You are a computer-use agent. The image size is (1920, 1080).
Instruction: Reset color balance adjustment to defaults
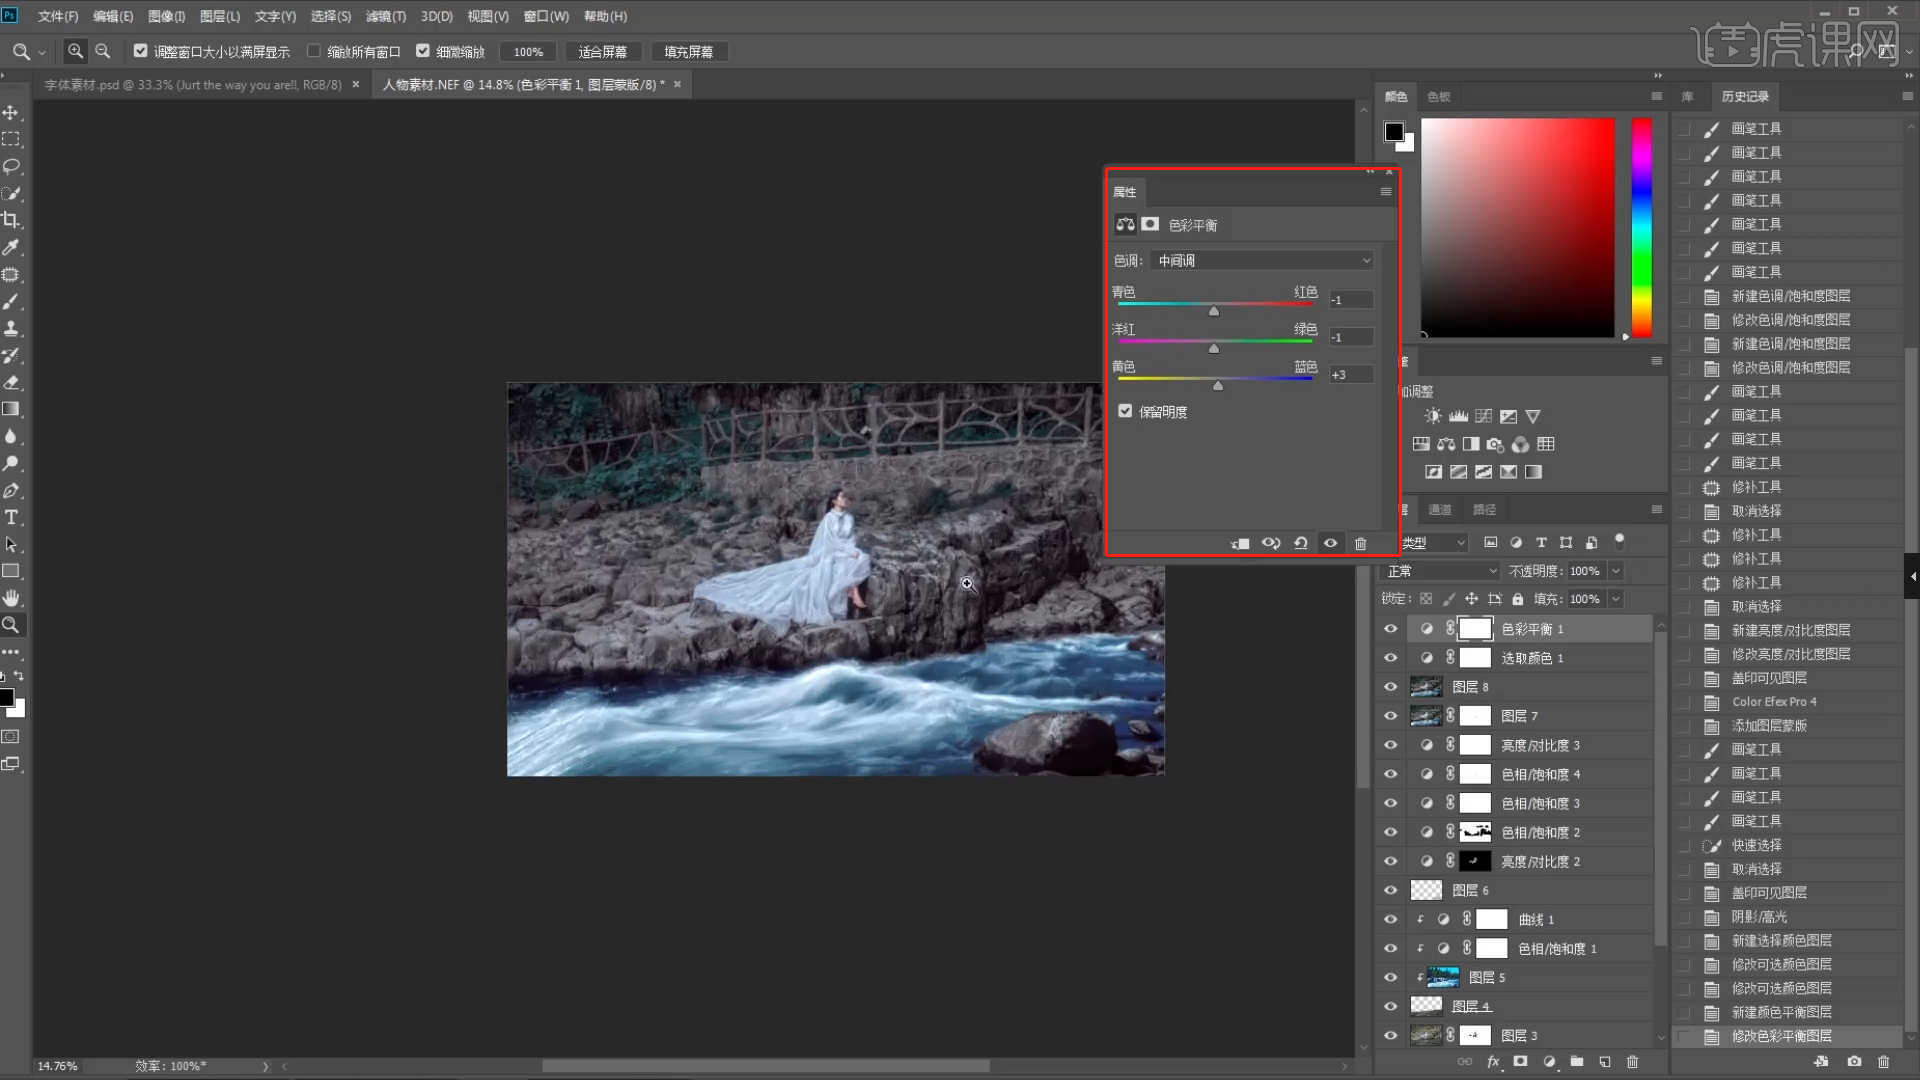(1301, 543)
